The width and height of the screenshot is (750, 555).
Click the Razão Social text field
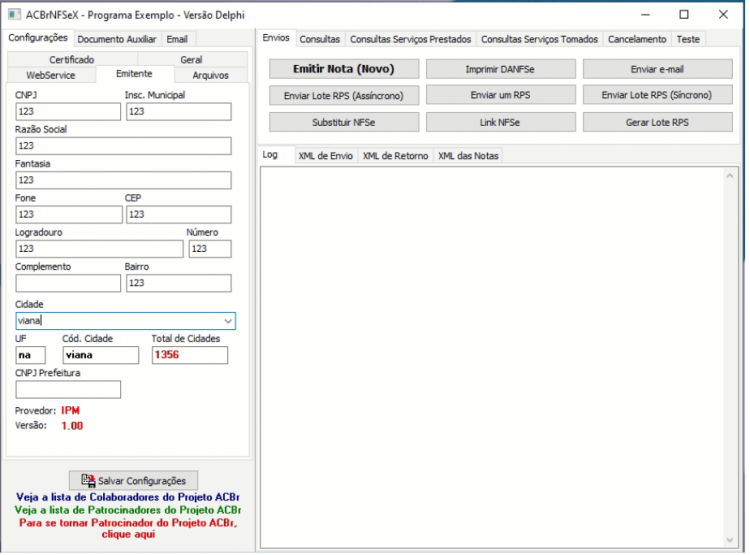coord(123,146)
